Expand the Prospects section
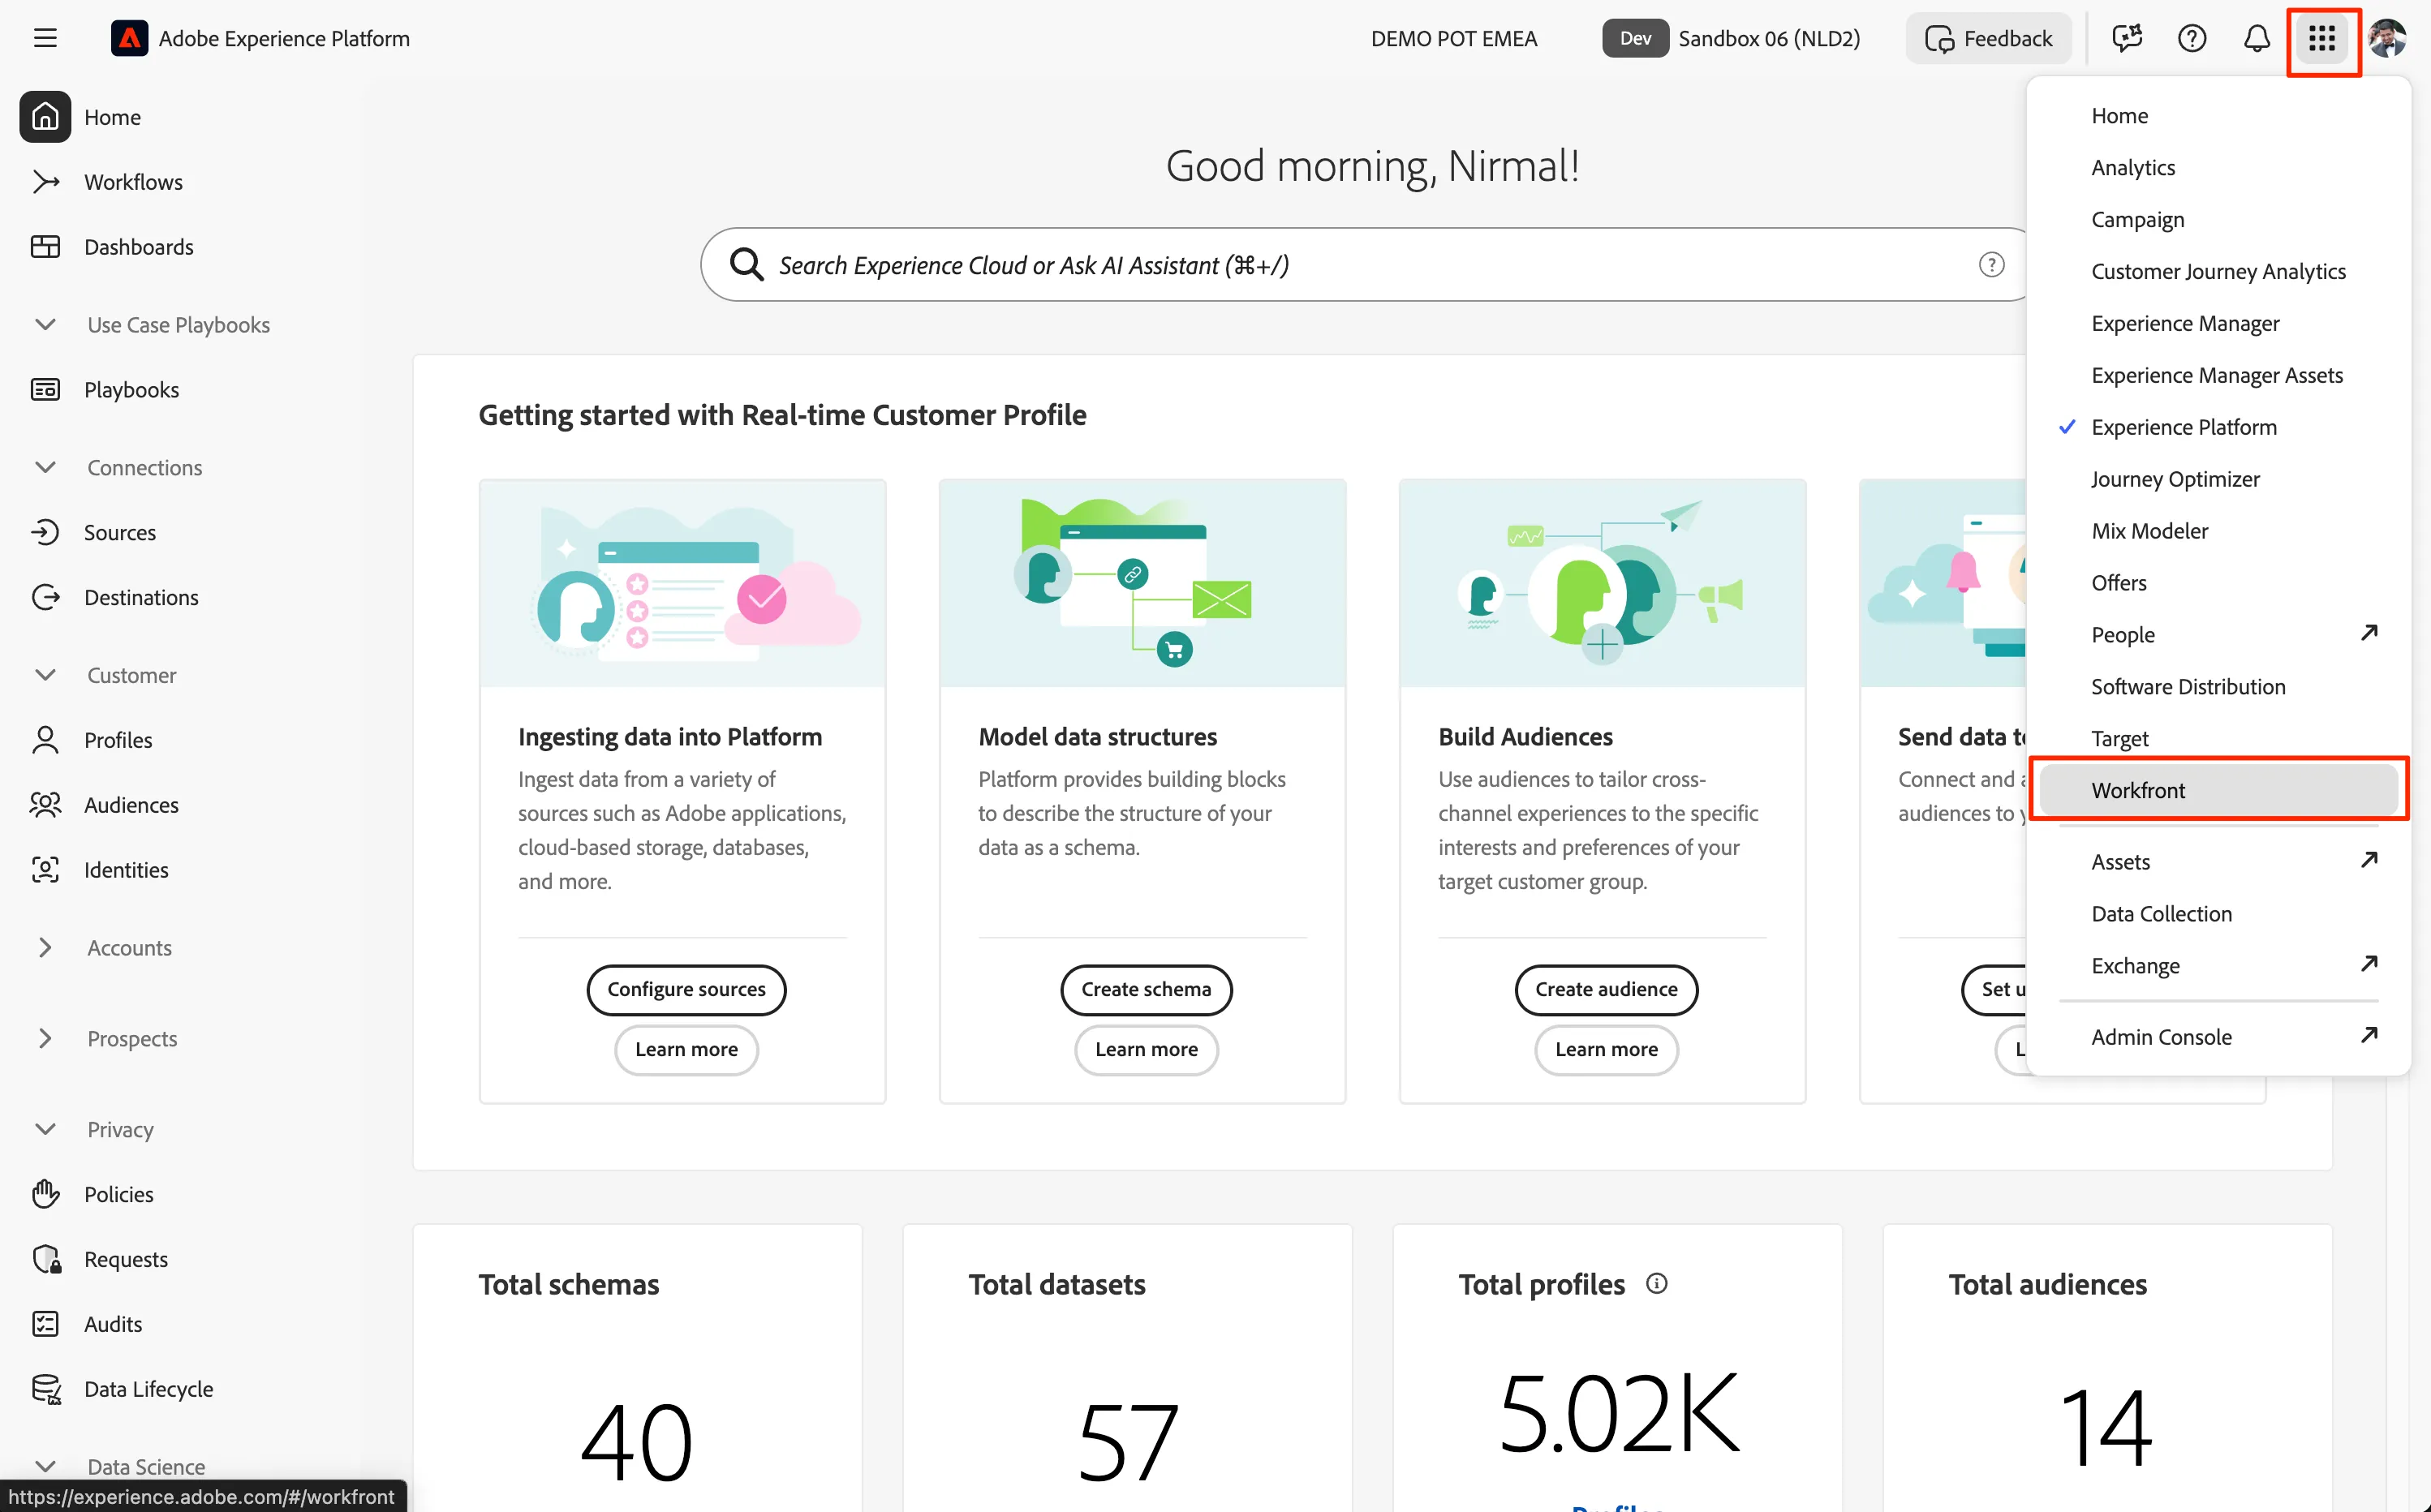 pyautogui.click(x=45, y=1038)
